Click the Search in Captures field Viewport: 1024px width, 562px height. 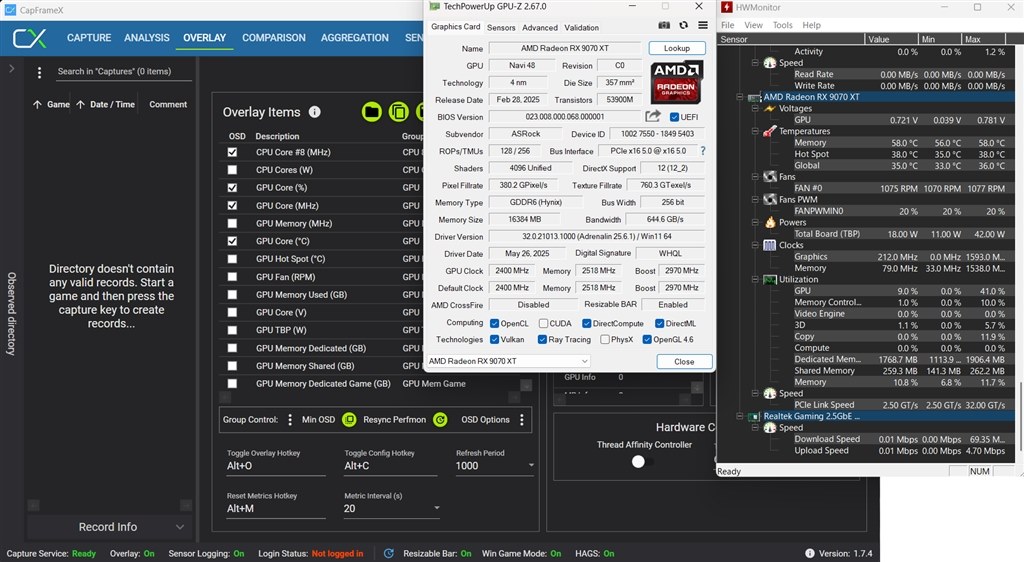click(124, 72)
